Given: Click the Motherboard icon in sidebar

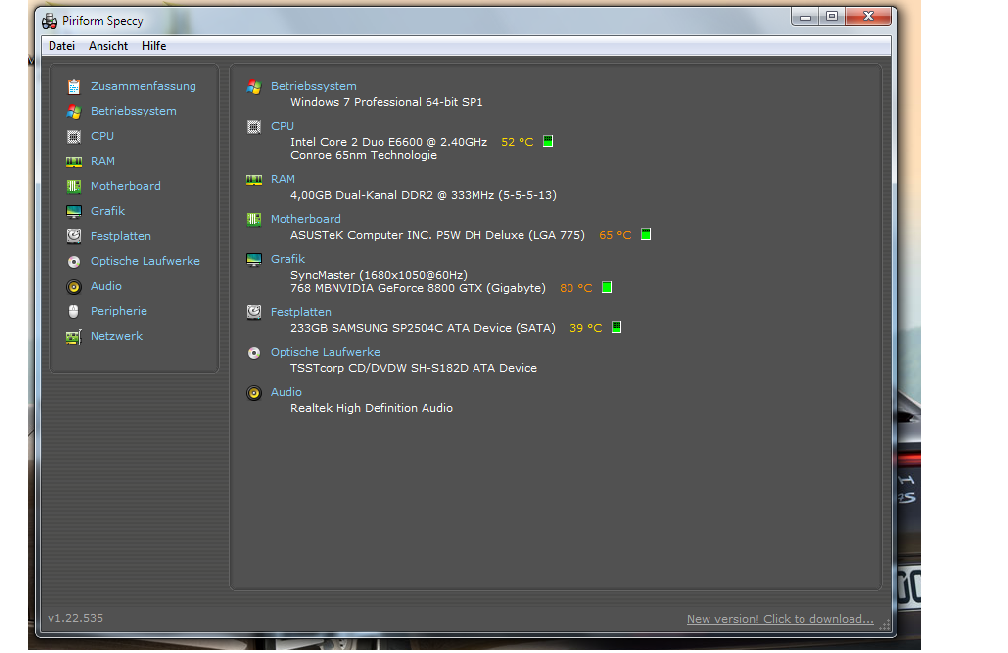Looking at the screenshot, I should [x=74, y=186].
